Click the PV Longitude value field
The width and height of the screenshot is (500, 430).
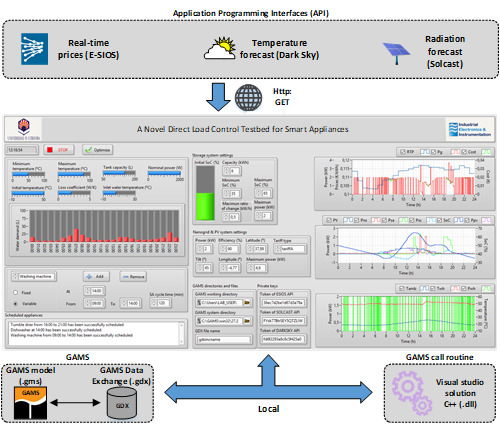pos(233,267)
